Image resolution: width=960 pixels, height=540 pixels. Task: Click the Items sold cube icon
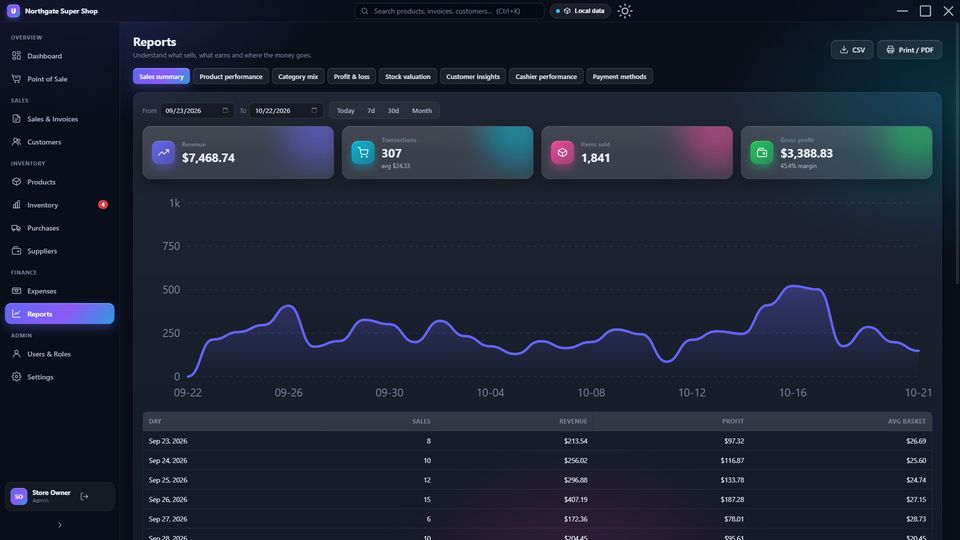pyautogui.click(x=562, y=152)
